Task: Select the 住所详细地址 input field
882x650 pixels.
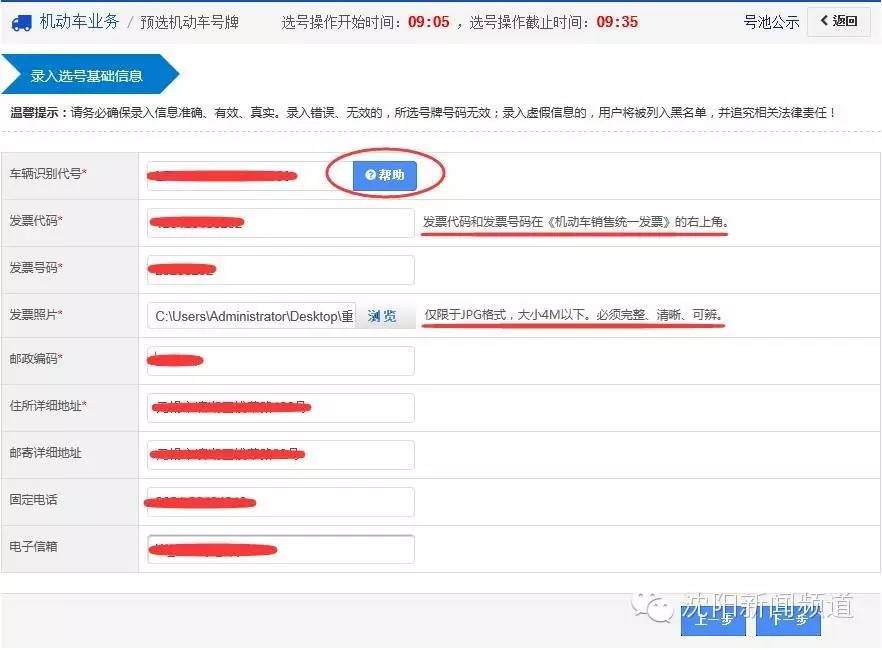Action: tap(280, 407)
